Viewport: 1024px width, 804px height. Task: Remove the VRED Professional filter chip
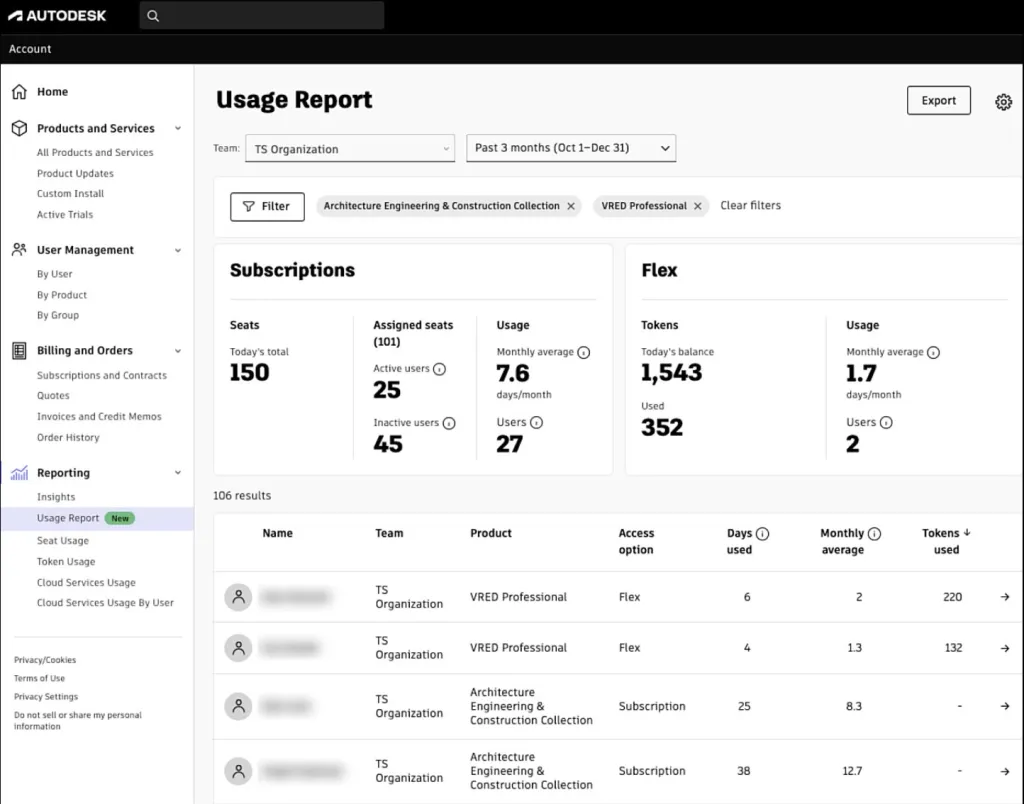[698, 206]
